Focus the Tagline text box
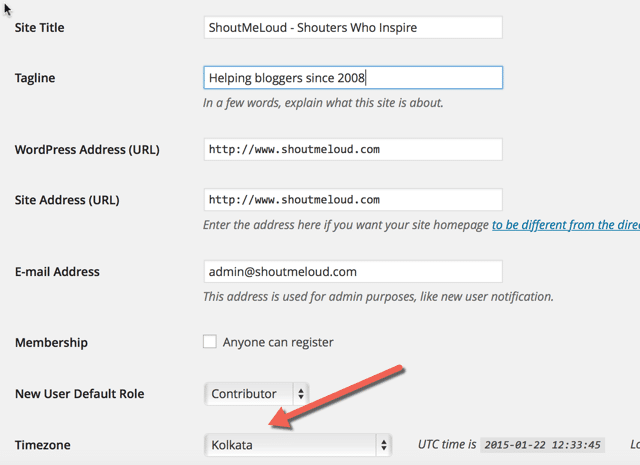Screen dimensions: 640x465 (352, 77)
